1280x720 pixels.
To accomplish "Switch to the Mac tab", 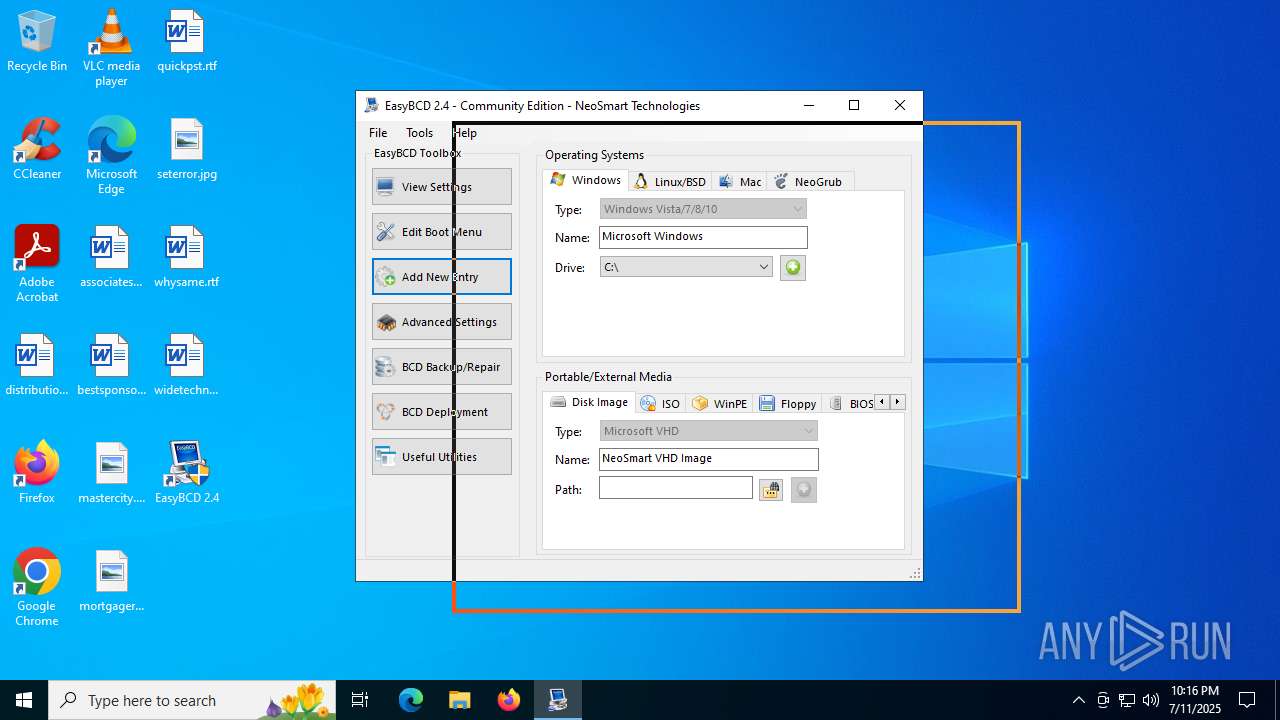I will coord(741,182).
